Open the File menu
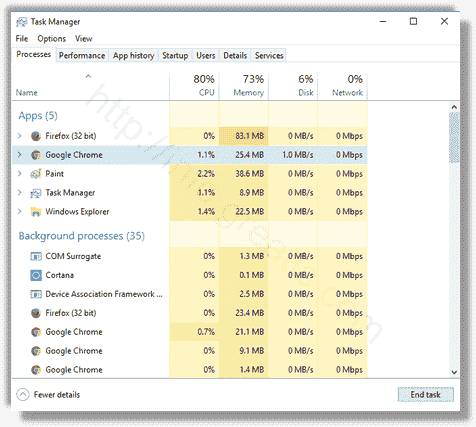Viewport: 476px width, 427px height. click(22, 39)
